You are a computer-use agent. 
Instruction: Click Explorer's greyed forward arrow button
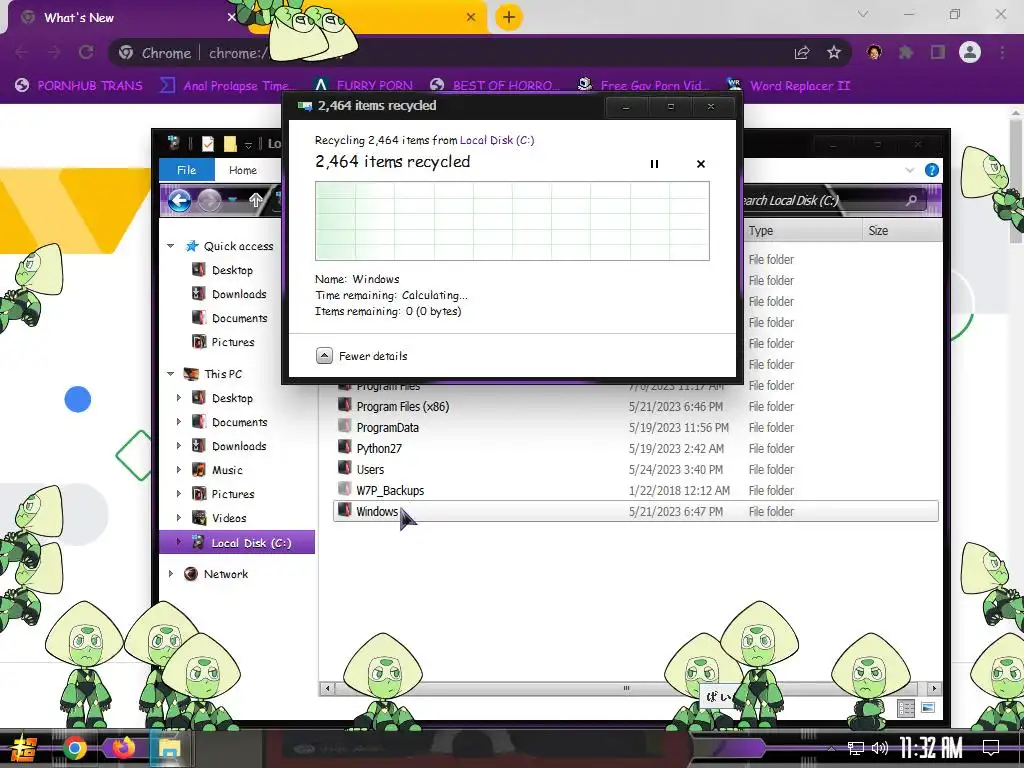click(210, 200)
